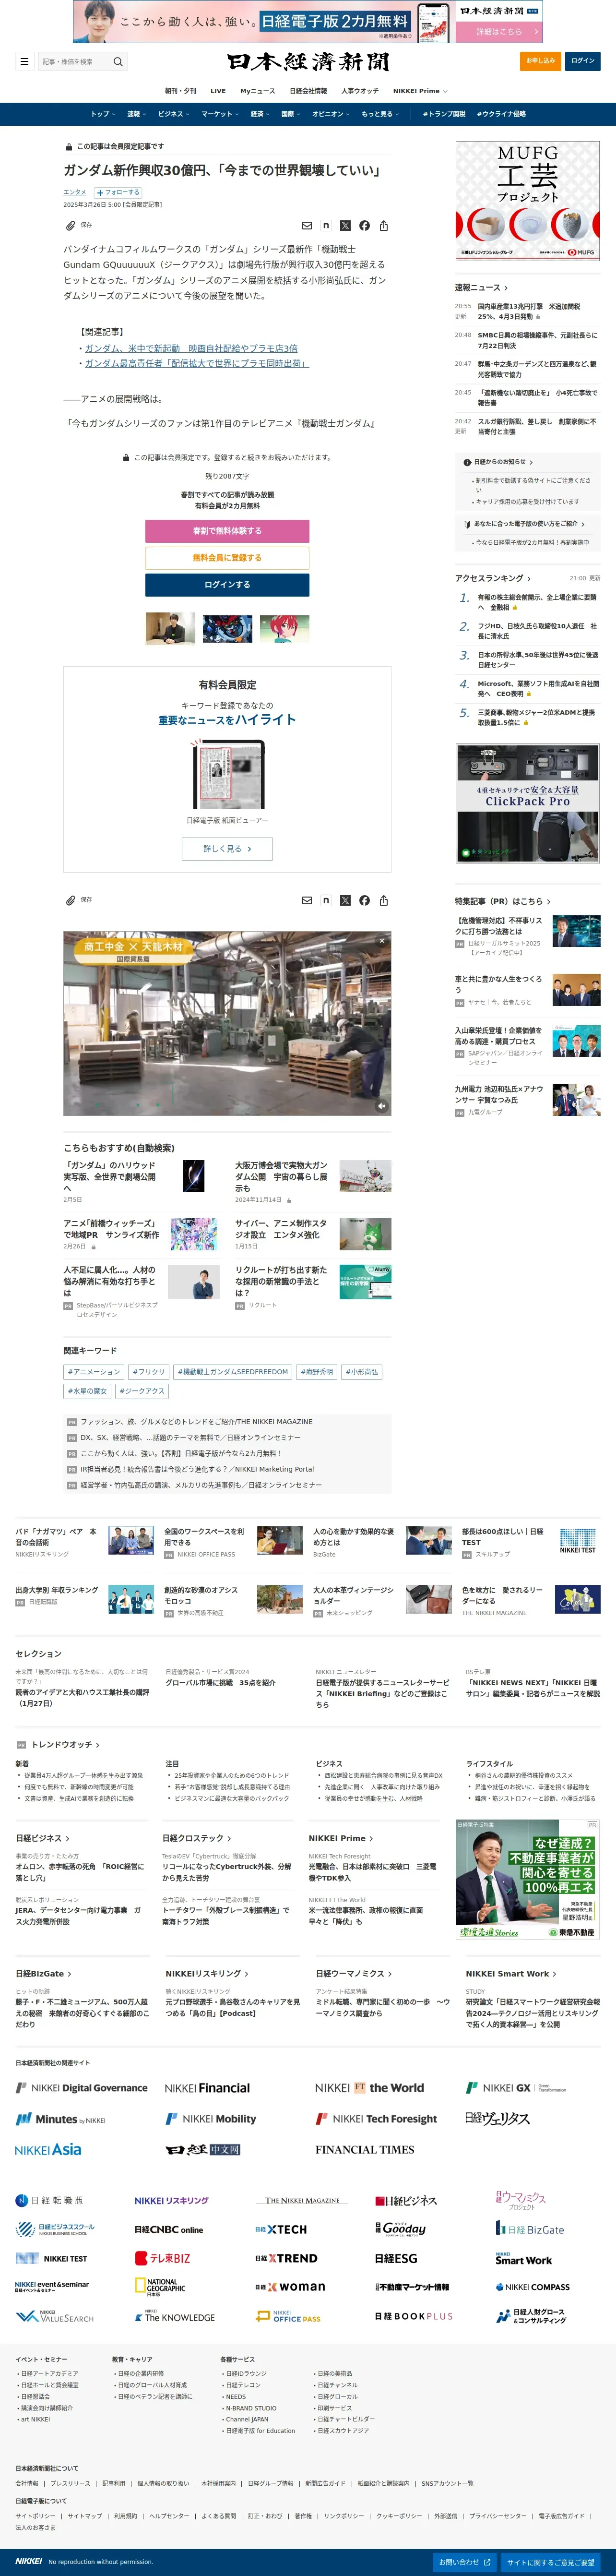616x2576 pixels.
Task: Click the upload share icon above the video
Action: [383, 900]
